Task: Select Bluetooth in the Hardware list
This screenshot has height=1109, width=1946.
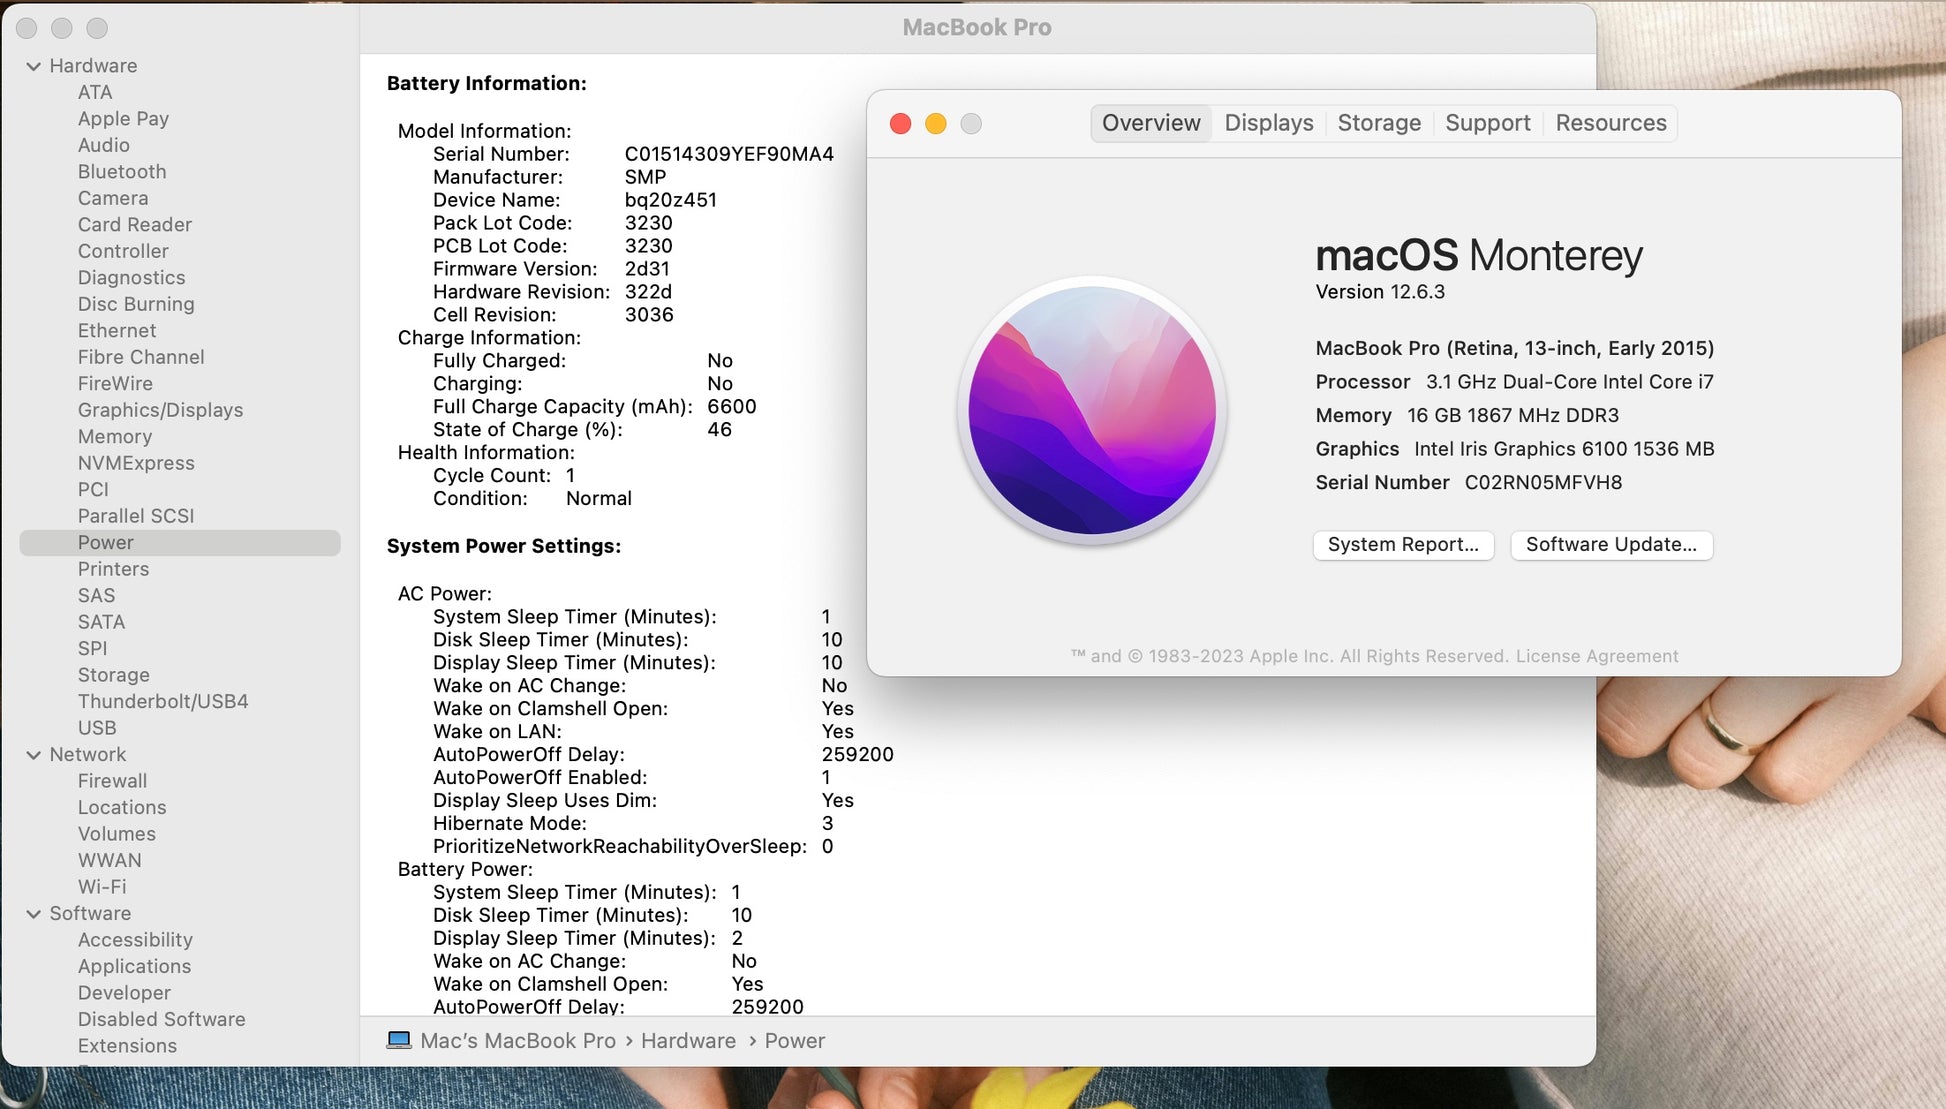Action: click(122, 172)
